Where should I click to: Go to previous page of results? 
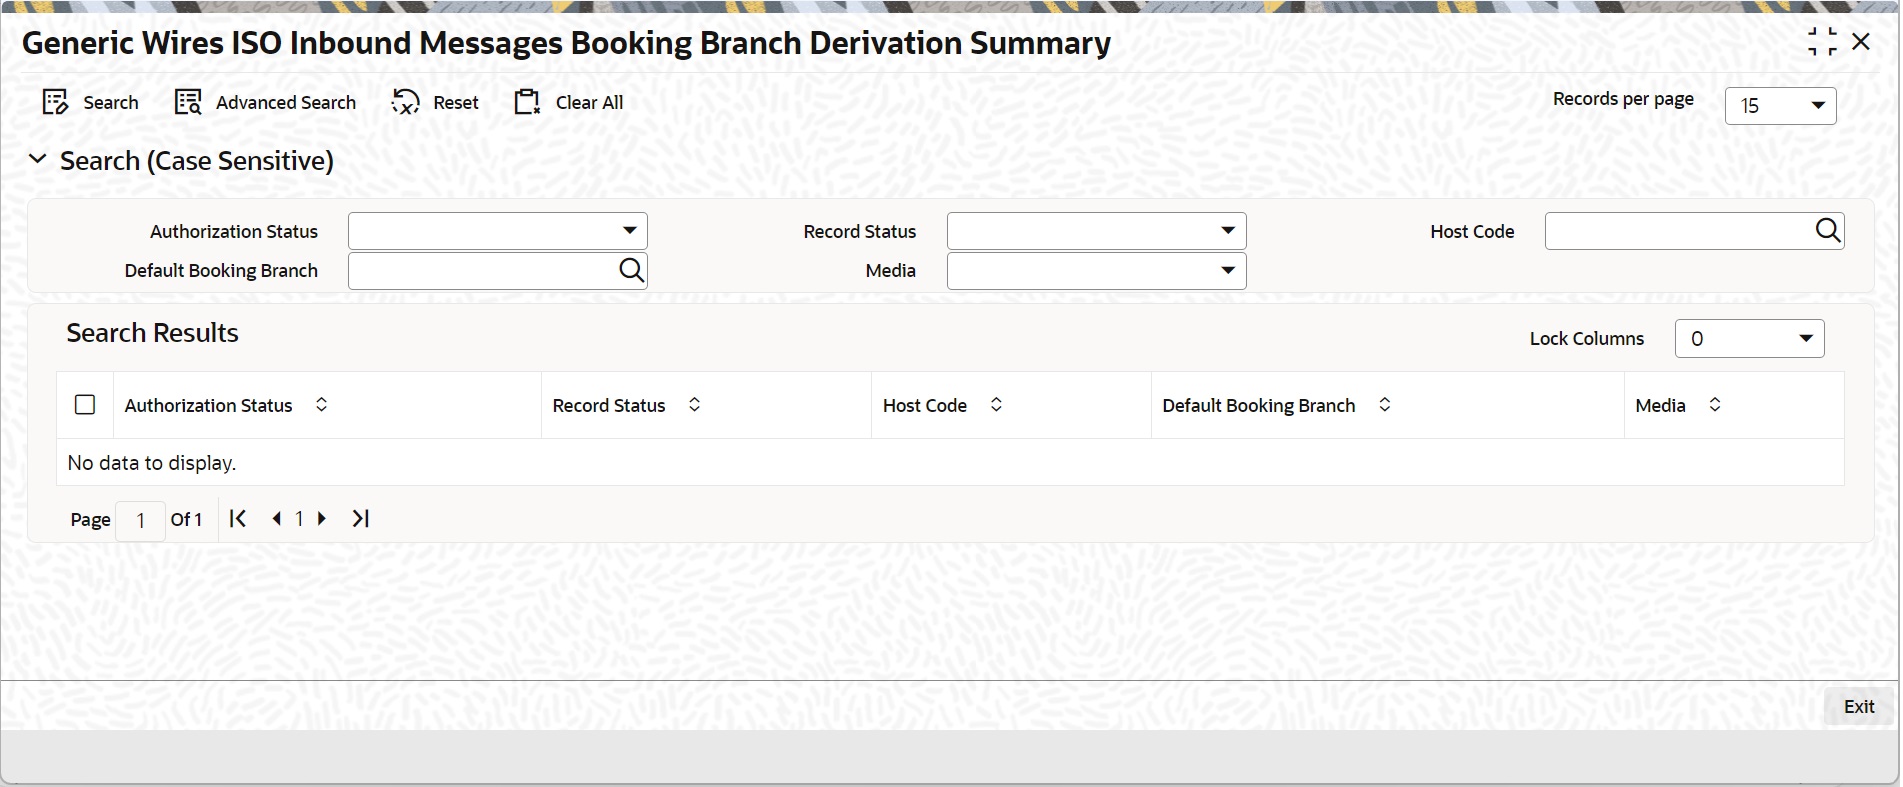(276, 518)
